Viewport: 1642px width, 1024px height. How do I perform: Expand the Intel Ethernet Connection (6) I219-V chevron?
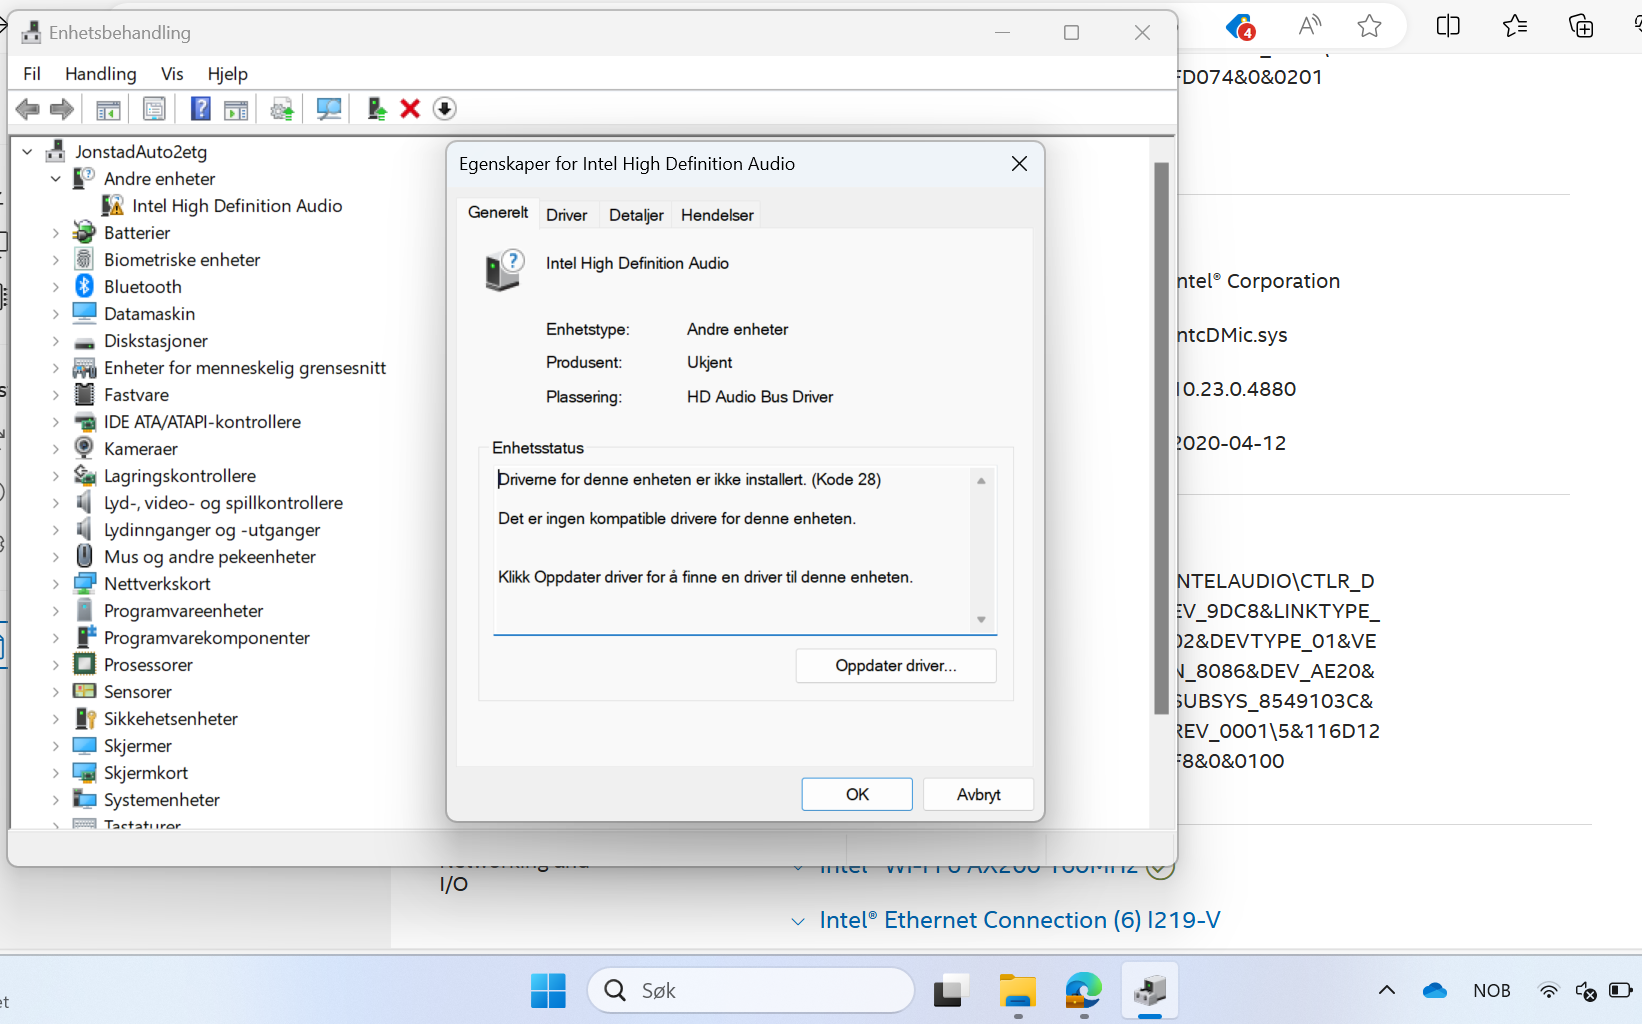(797, 921)
